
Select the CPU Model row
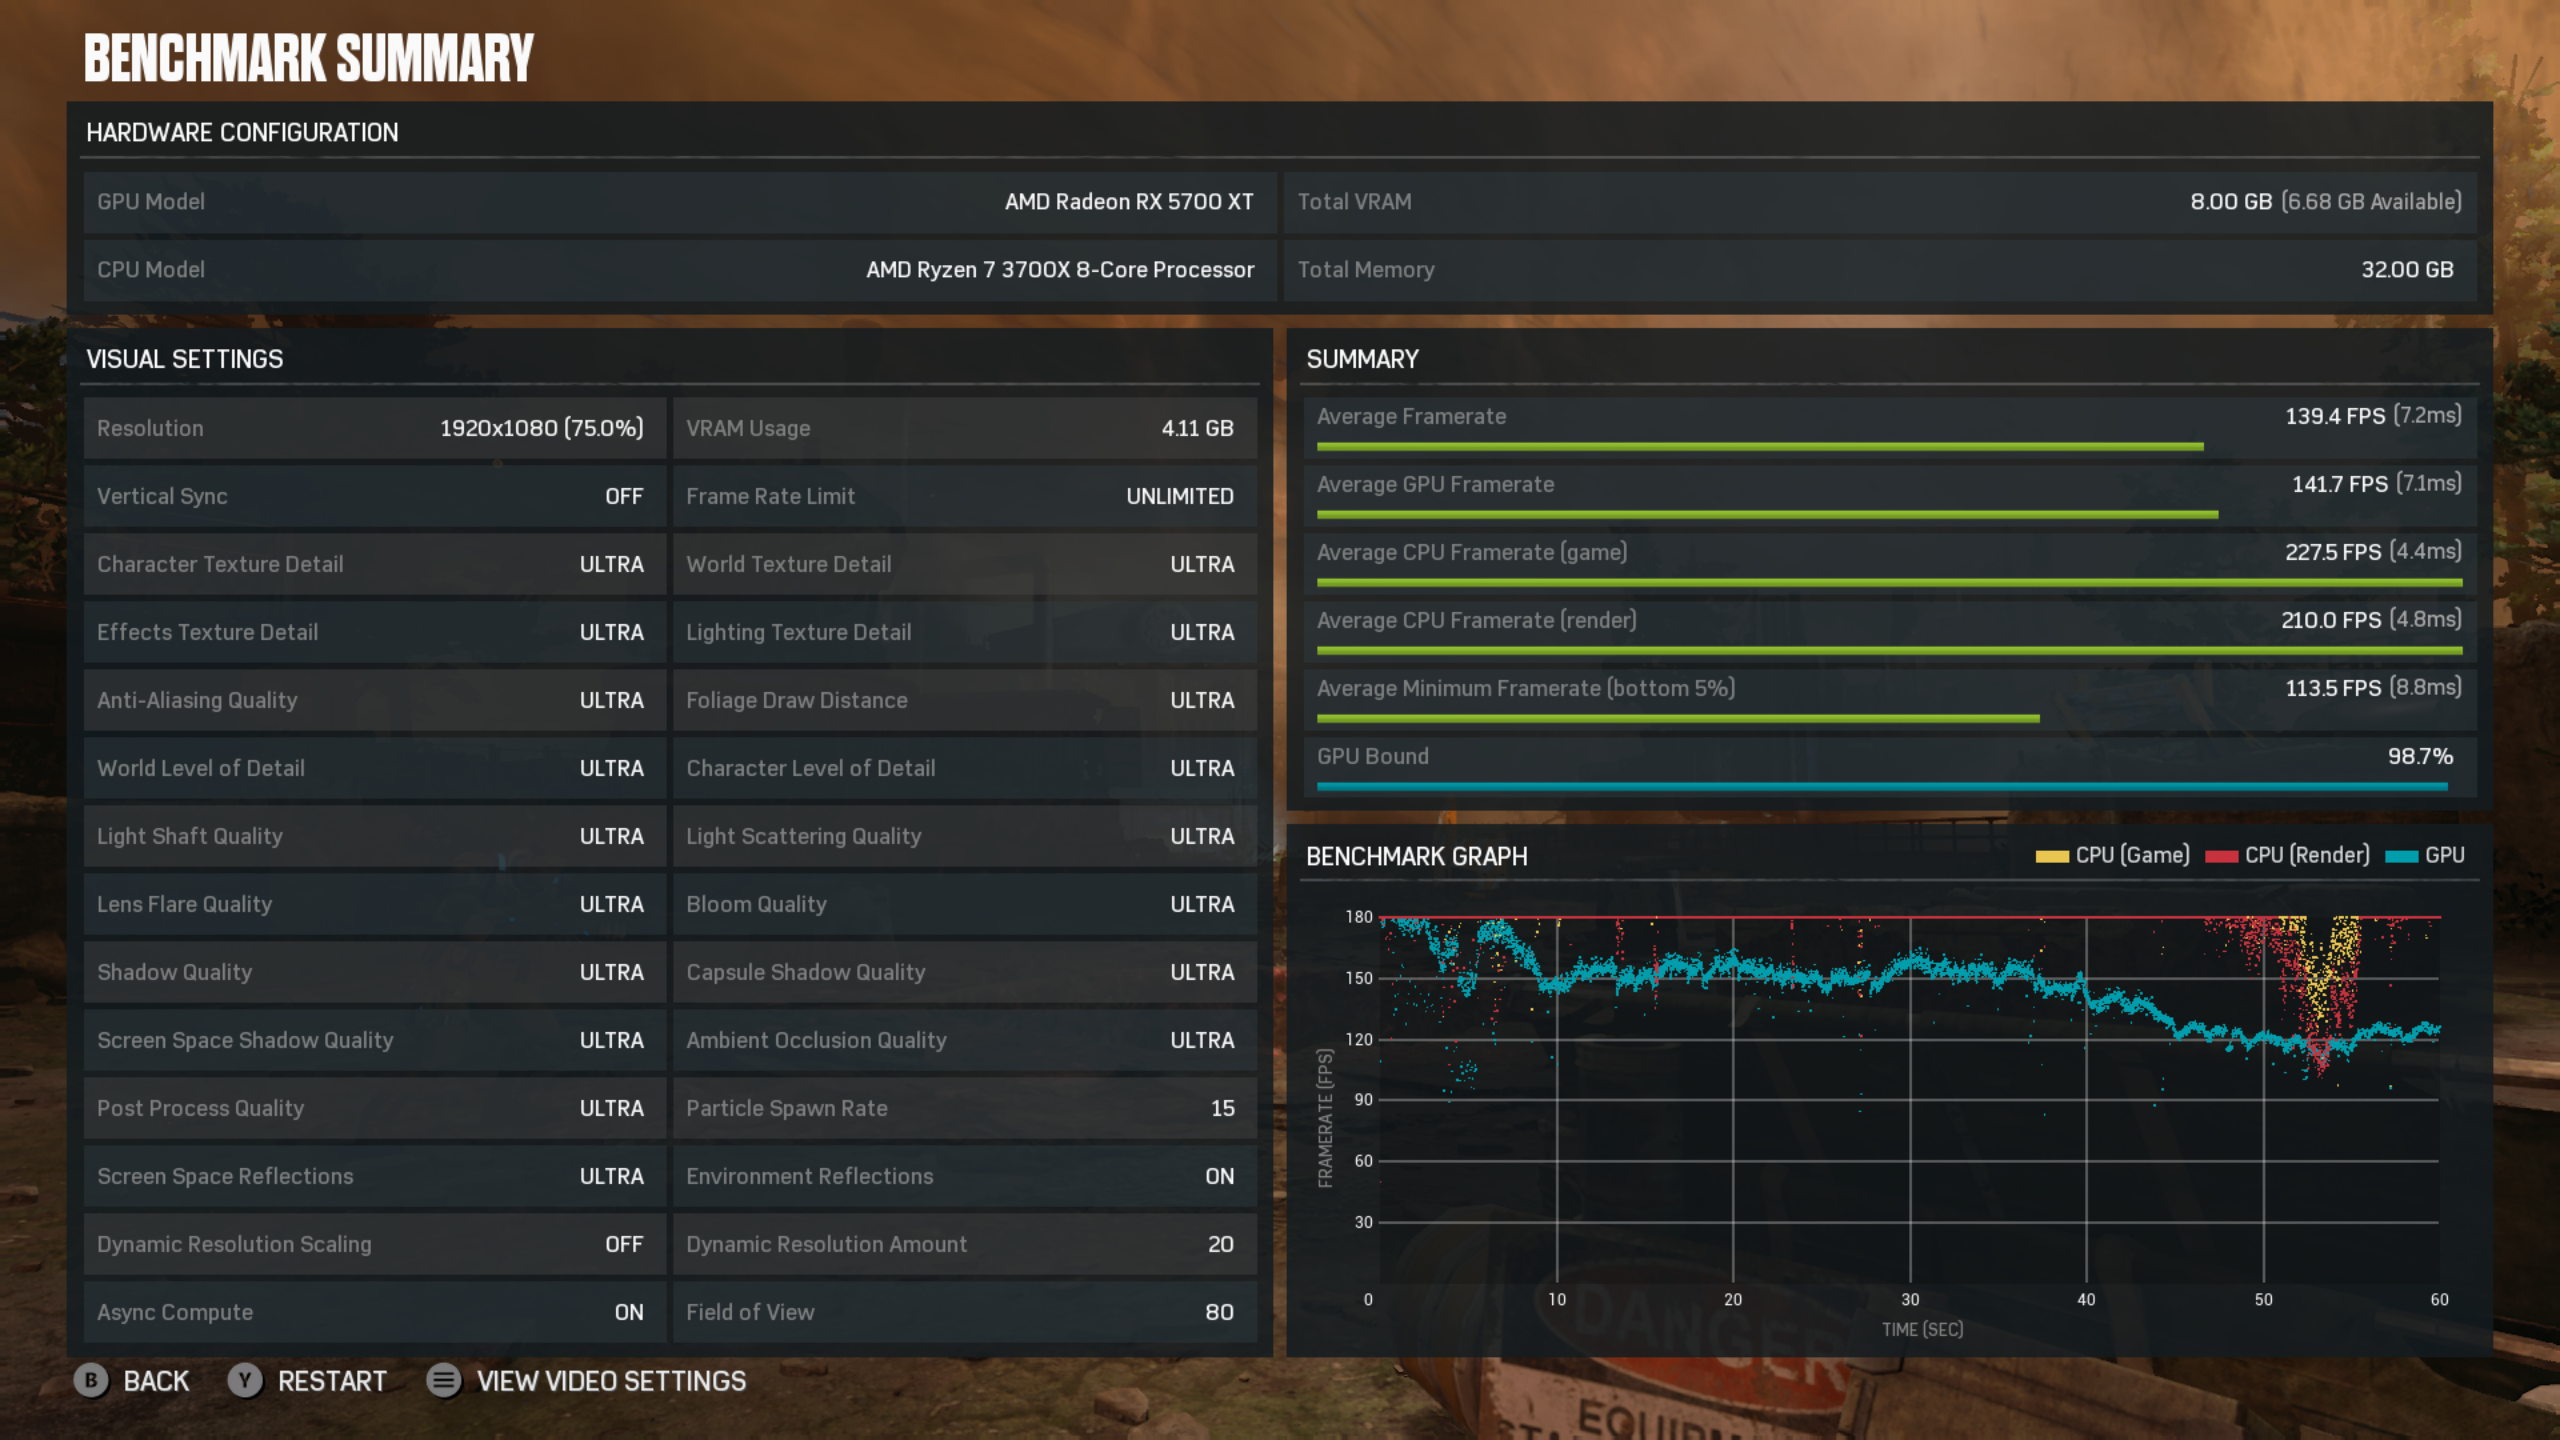(x=680, y=270)
